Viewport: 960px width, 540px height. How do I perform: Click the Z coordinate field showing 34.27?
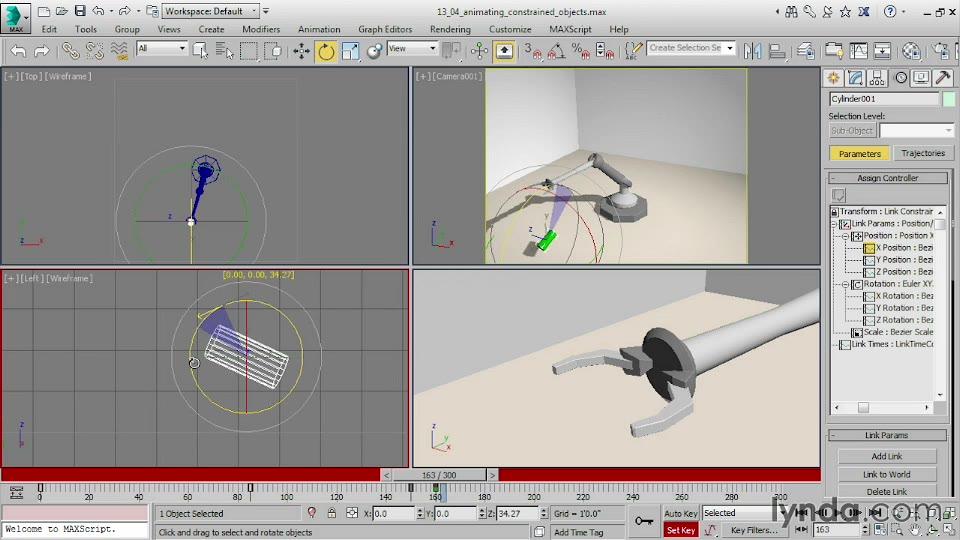coord(517,514)
